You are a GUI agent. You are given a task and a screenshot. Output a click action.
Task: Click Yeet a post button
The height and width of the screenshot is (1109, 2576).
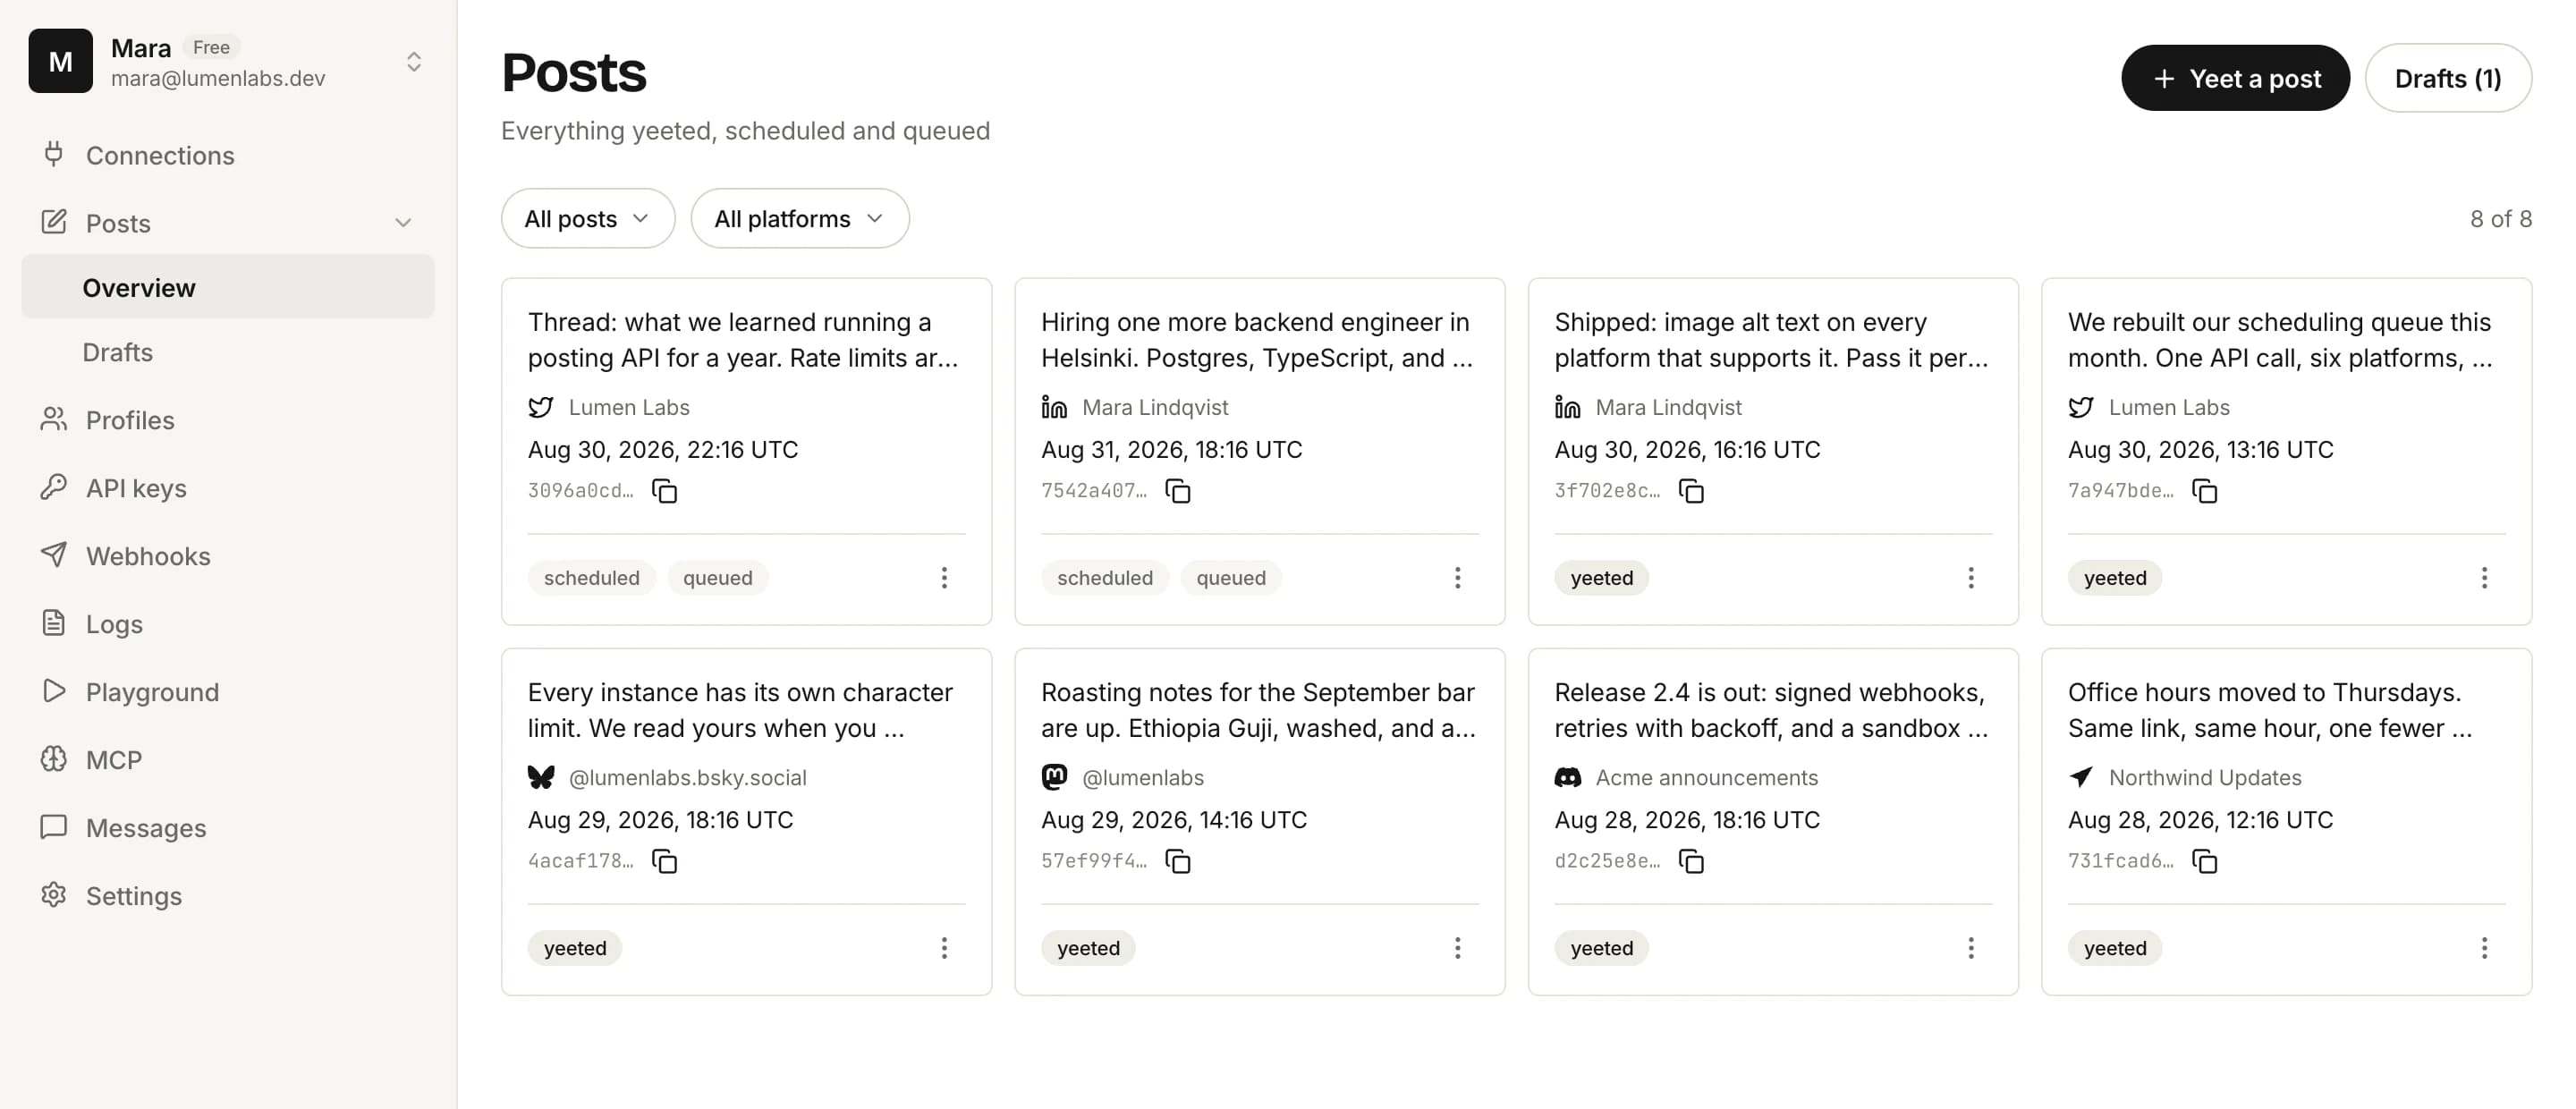click(2235, 78)
